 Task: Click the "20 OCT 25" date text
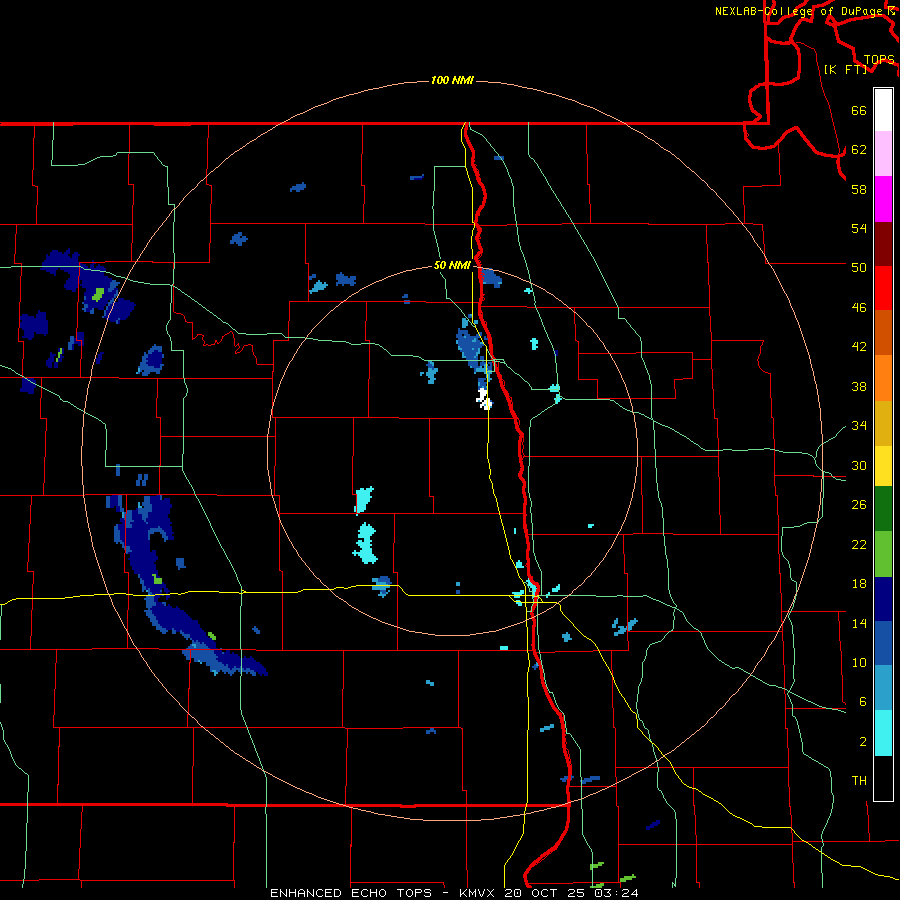pos(547,893)
